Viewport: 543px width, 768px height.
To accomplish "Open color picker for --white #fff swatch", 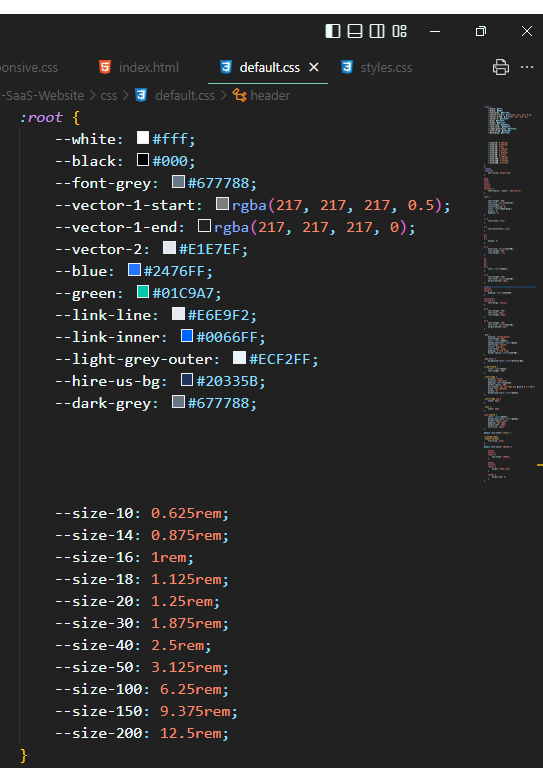I will click(142, 138).
